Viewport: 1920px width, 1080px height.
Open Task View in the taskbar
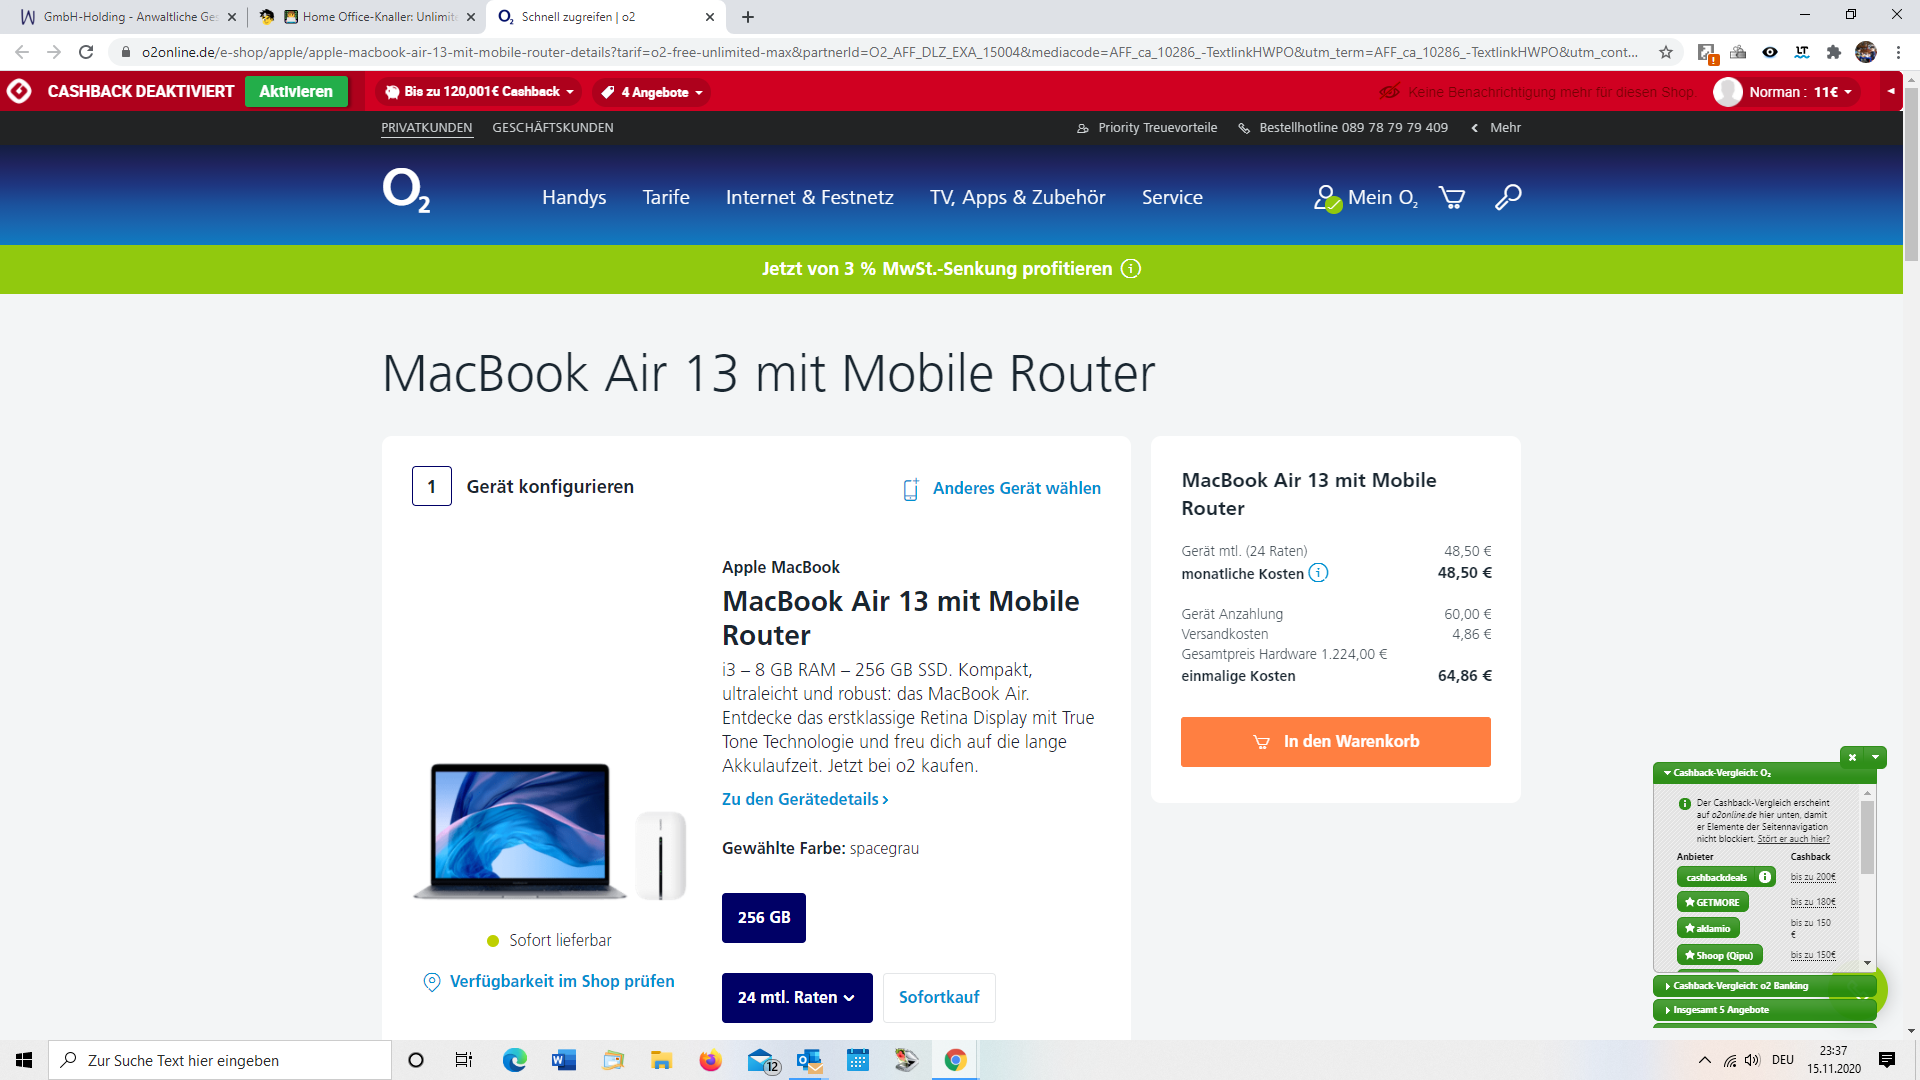(464, 1060)
